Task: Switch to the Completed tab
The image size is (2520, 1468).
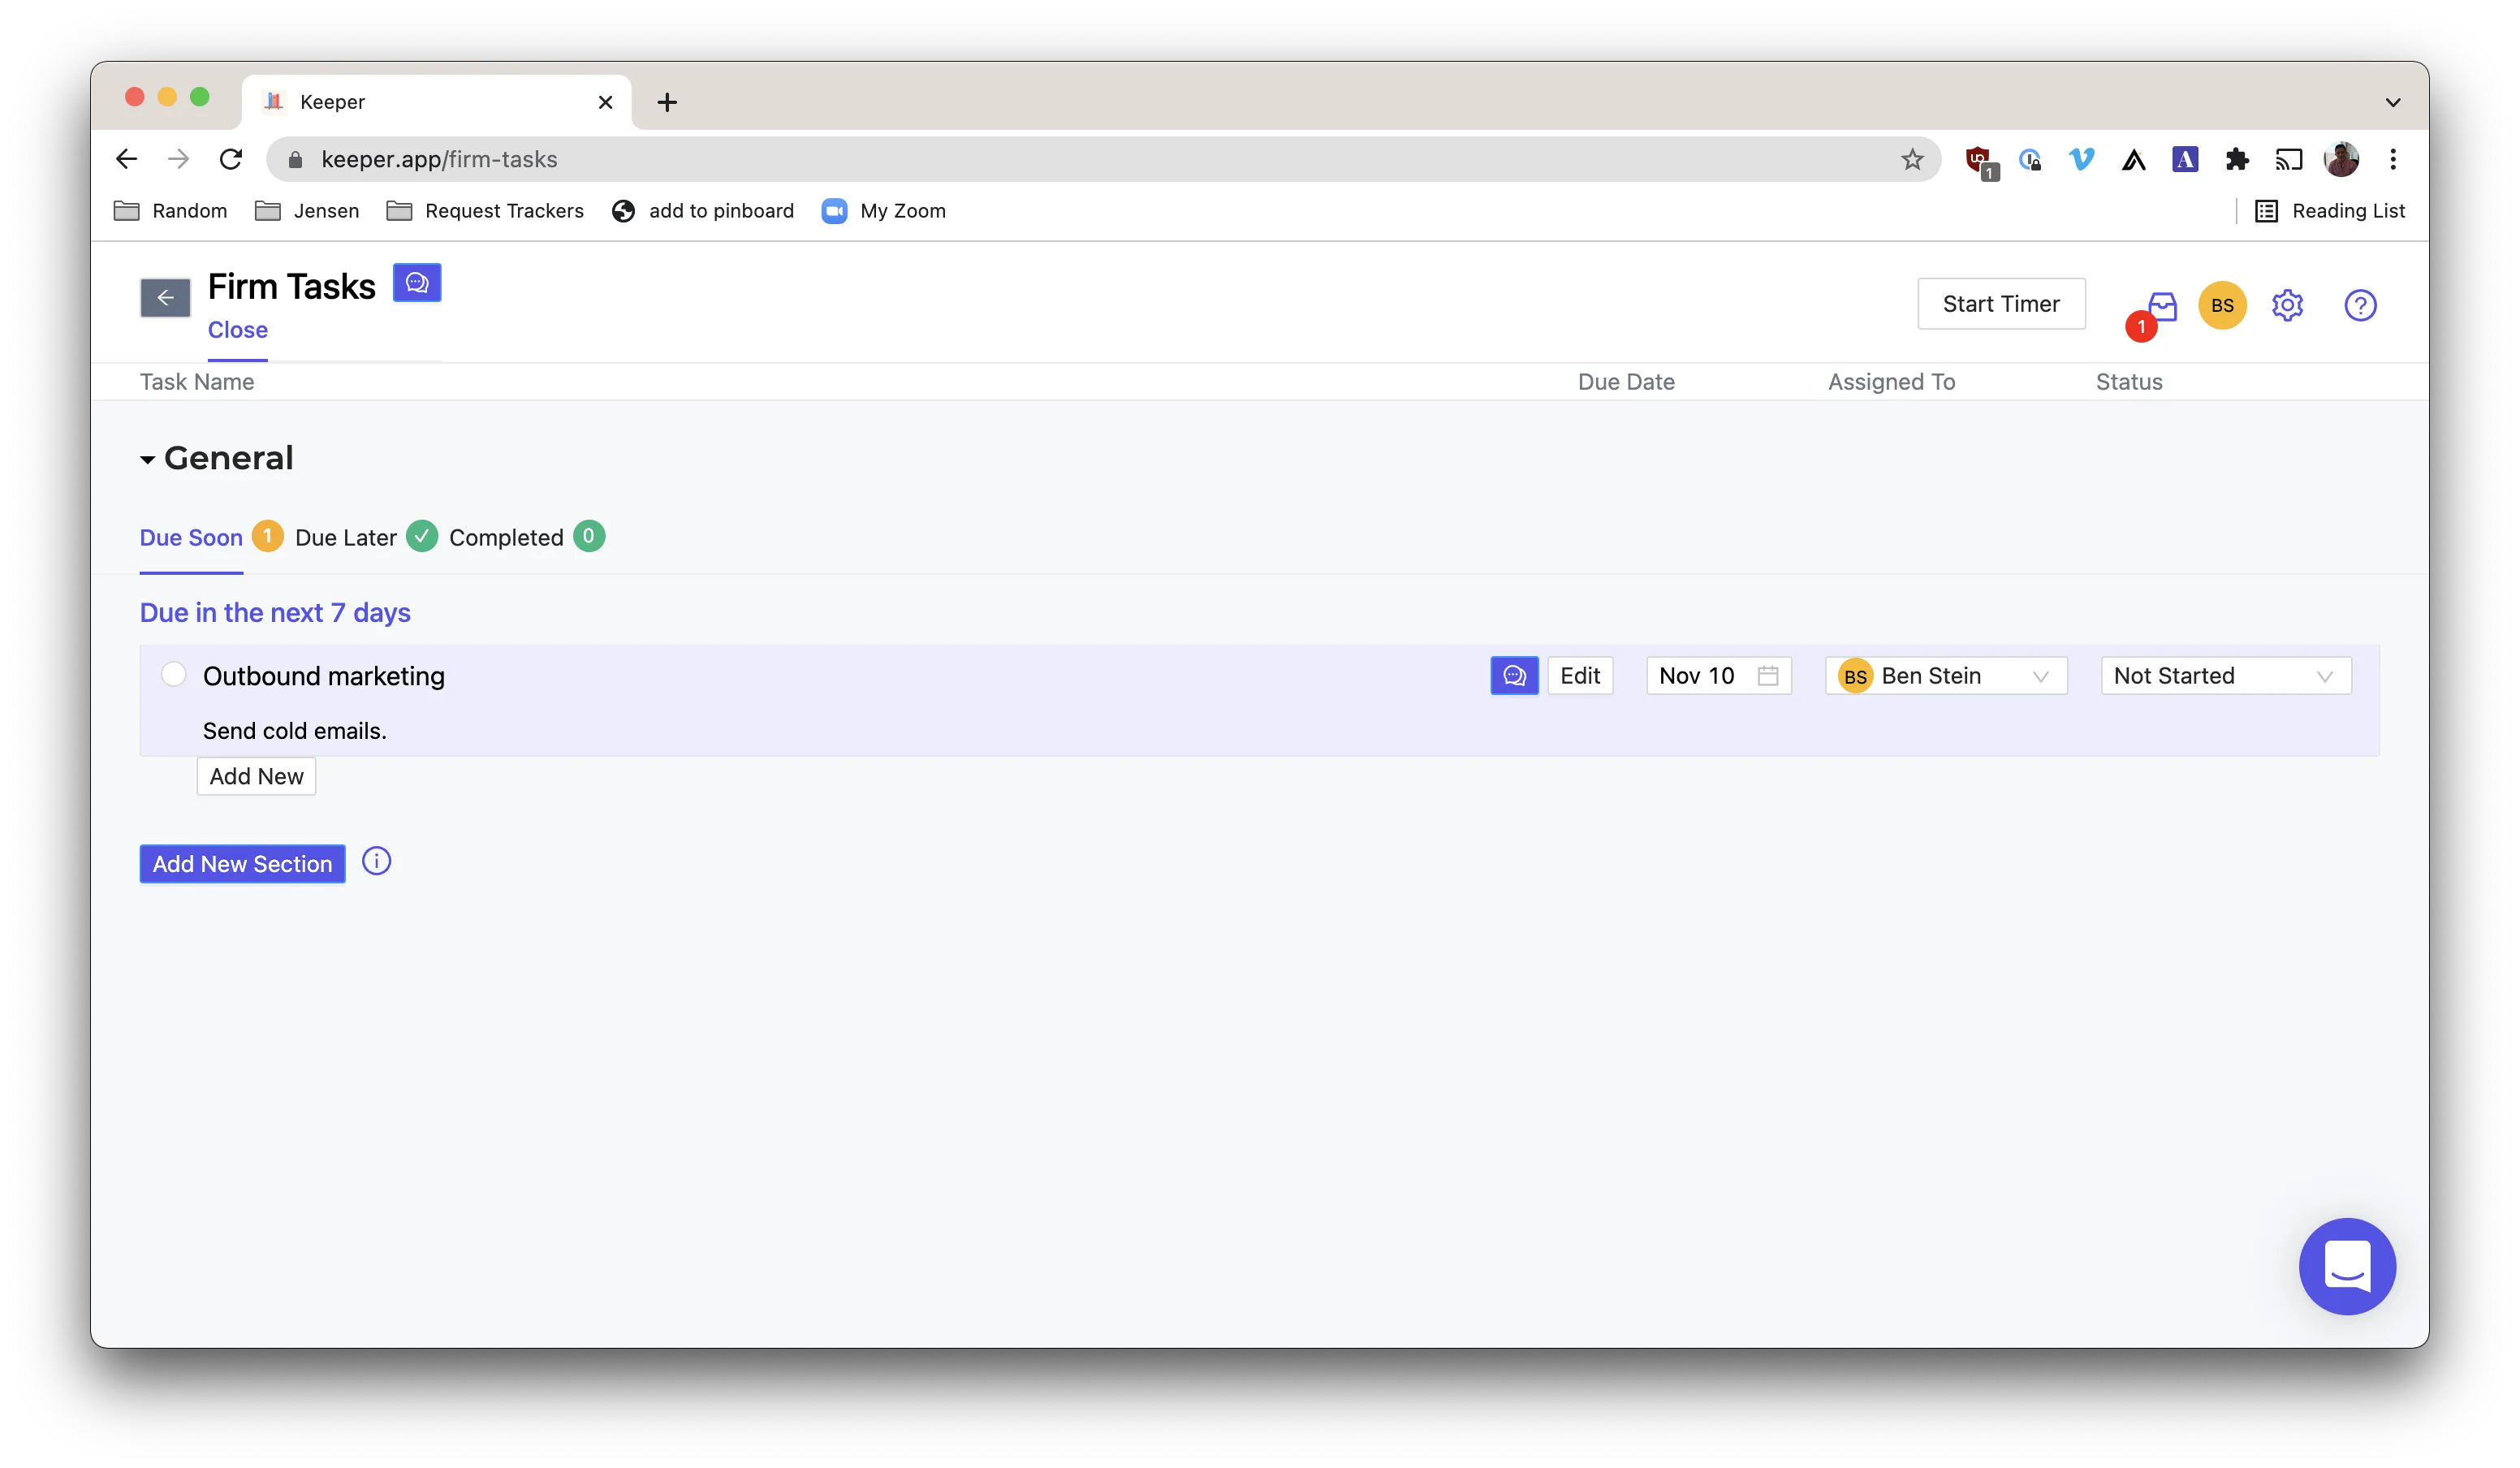Action: [x=506, y=538]
